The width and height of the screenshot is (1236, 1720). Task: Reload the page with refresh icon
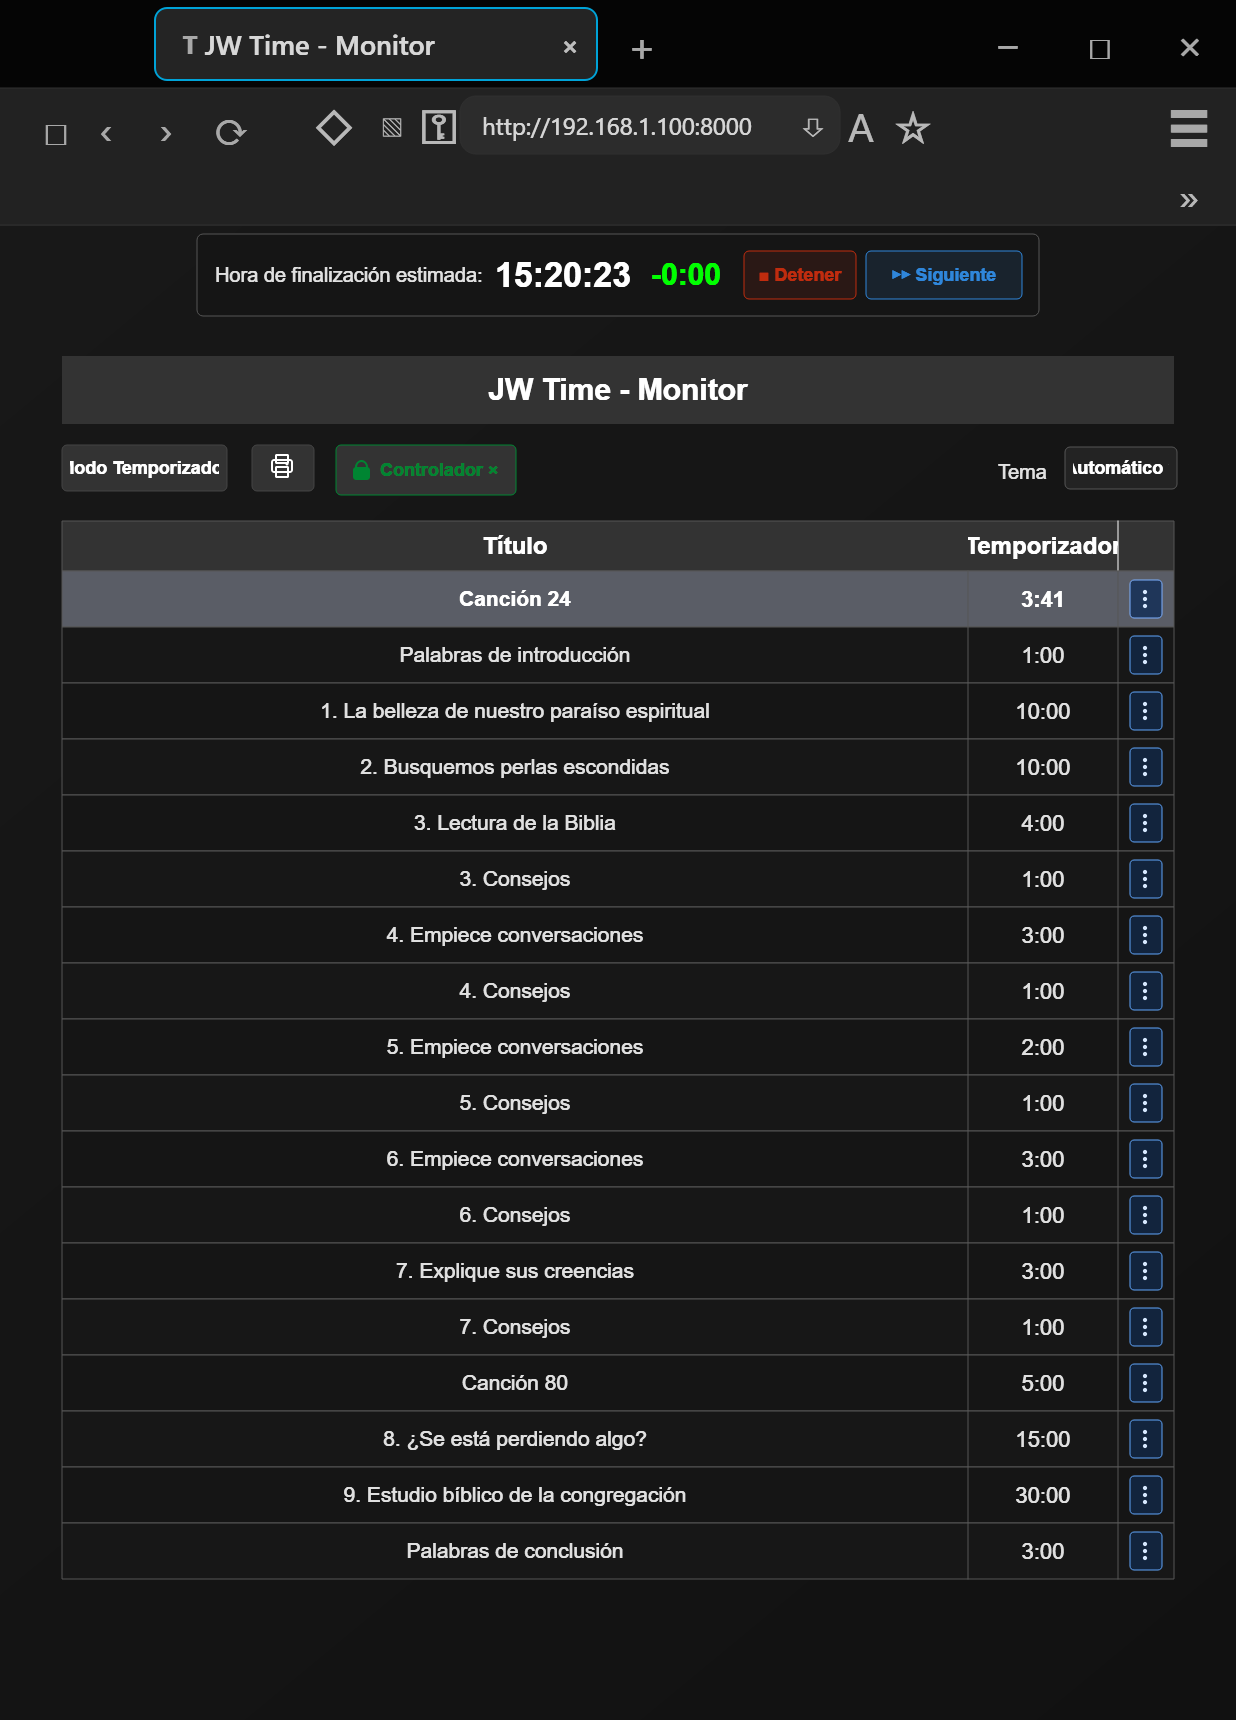(x=231, y=132)
